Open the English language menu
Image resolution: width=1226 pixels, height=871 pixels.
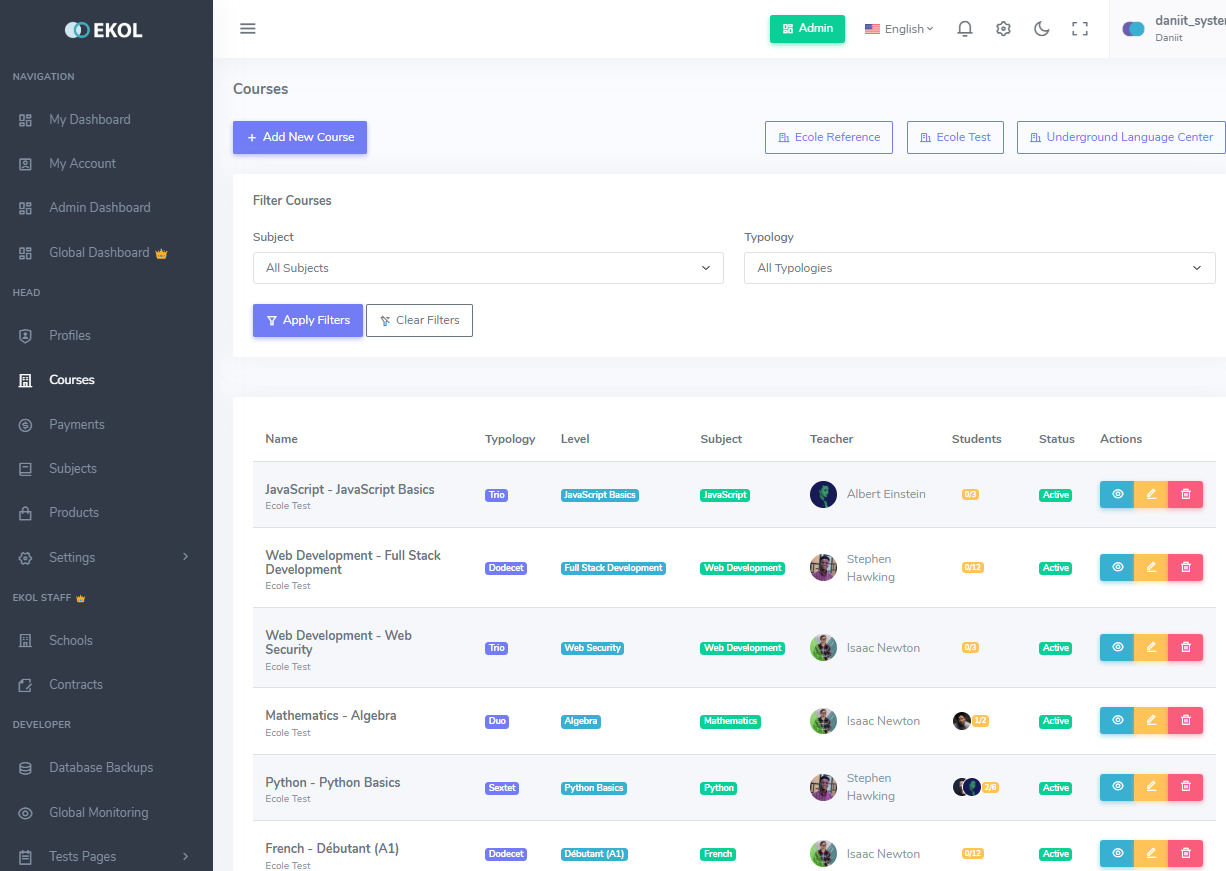click(898, 28)
